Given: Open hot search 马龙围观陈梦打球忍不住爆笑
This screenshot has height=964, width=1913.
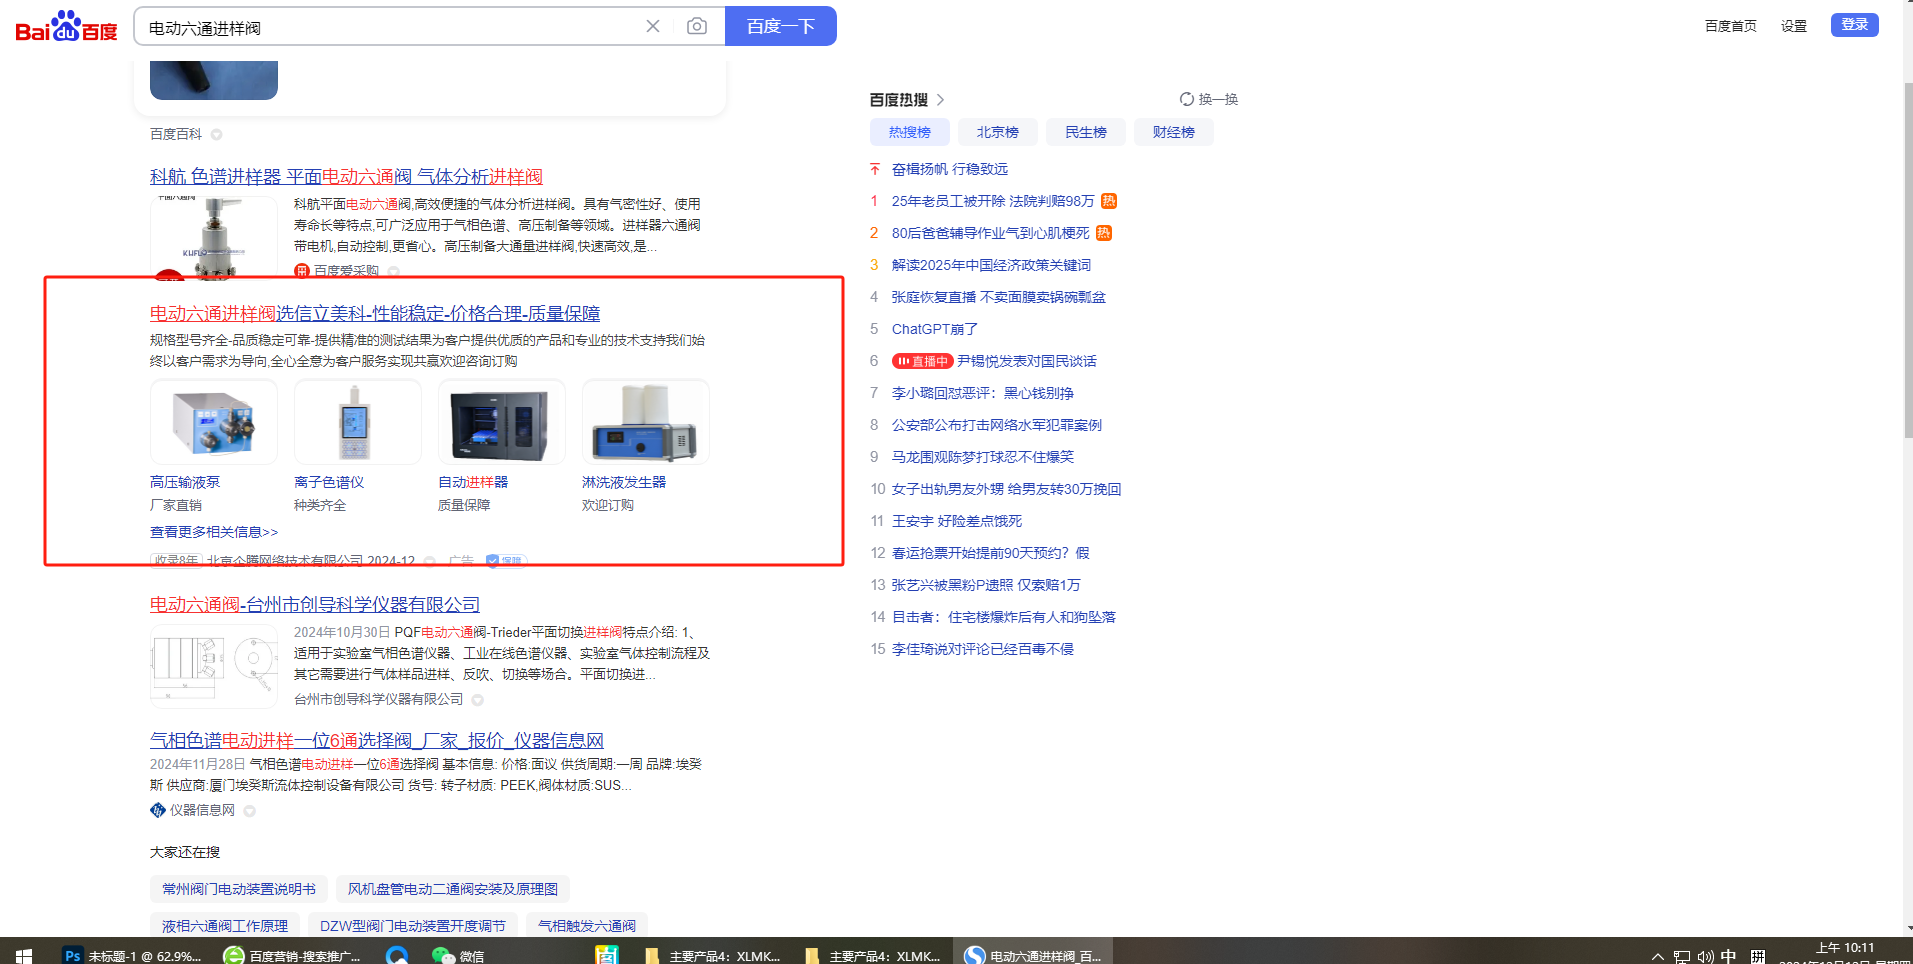Looking at the screenshot, I should pos(983,457).
